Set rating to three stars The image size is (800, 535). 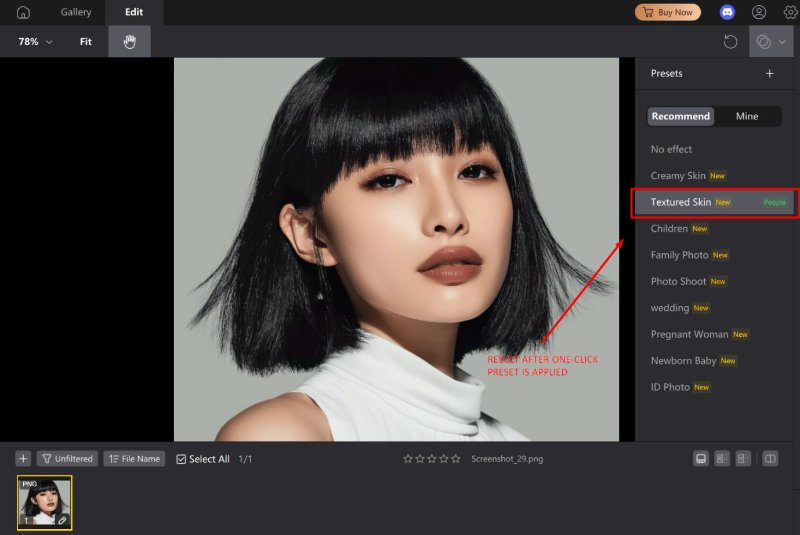pos(432,459)
